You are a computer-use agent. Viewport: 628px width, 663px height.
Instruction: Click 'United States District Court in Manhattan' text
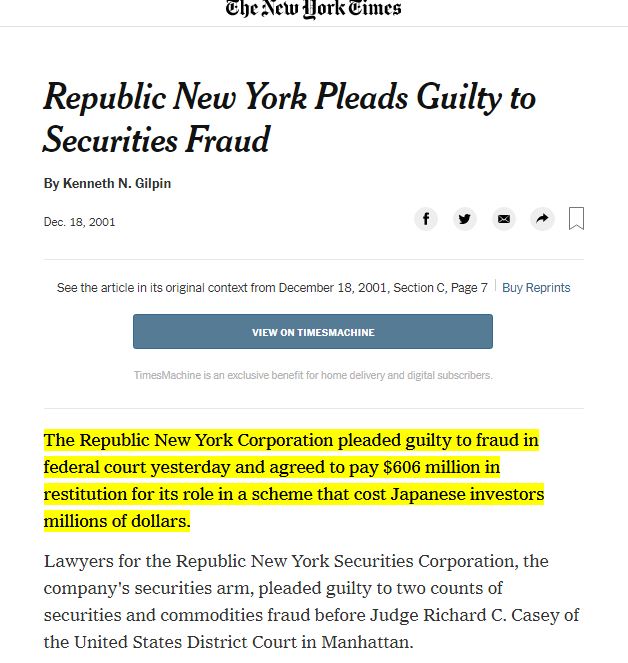[243, 642]
